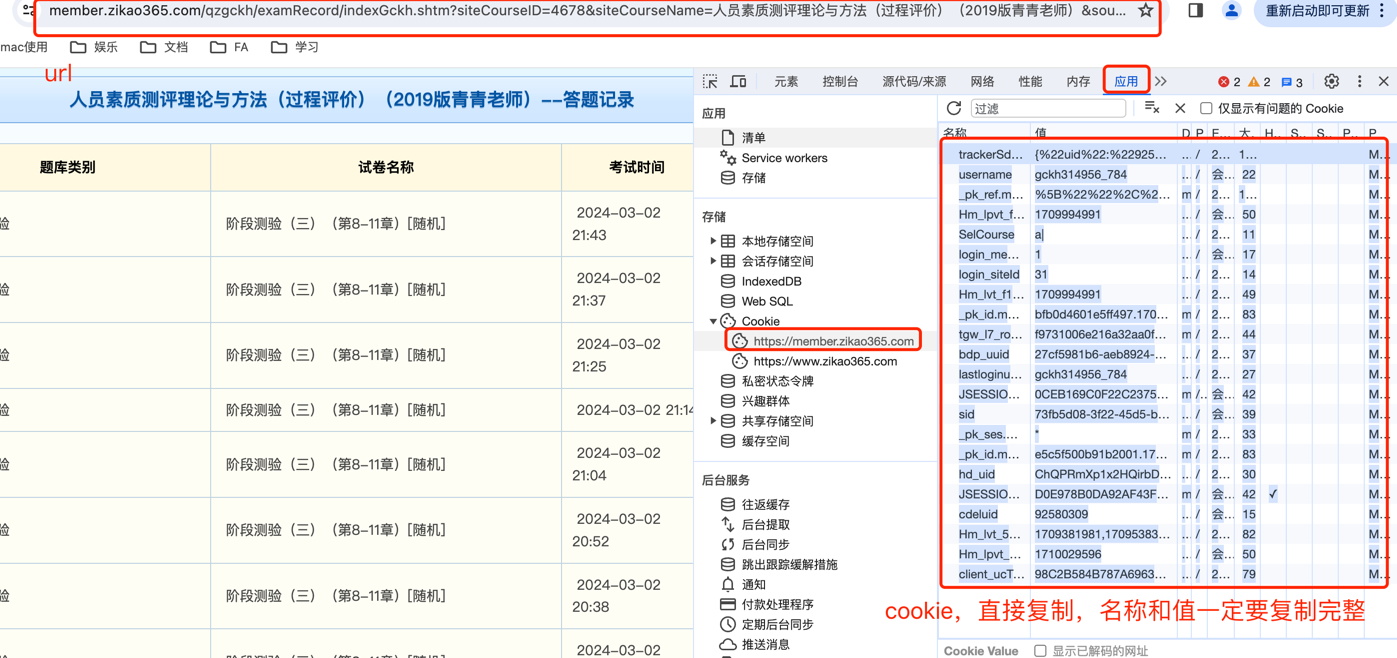Click the bookmark star icon in address bar
Screen dimensions: 1397x658
click(1146, 11)
